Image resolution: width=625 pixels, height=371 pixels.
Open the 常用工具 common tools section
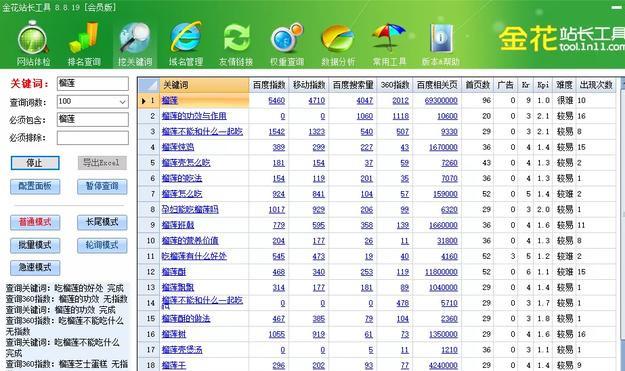389,44
